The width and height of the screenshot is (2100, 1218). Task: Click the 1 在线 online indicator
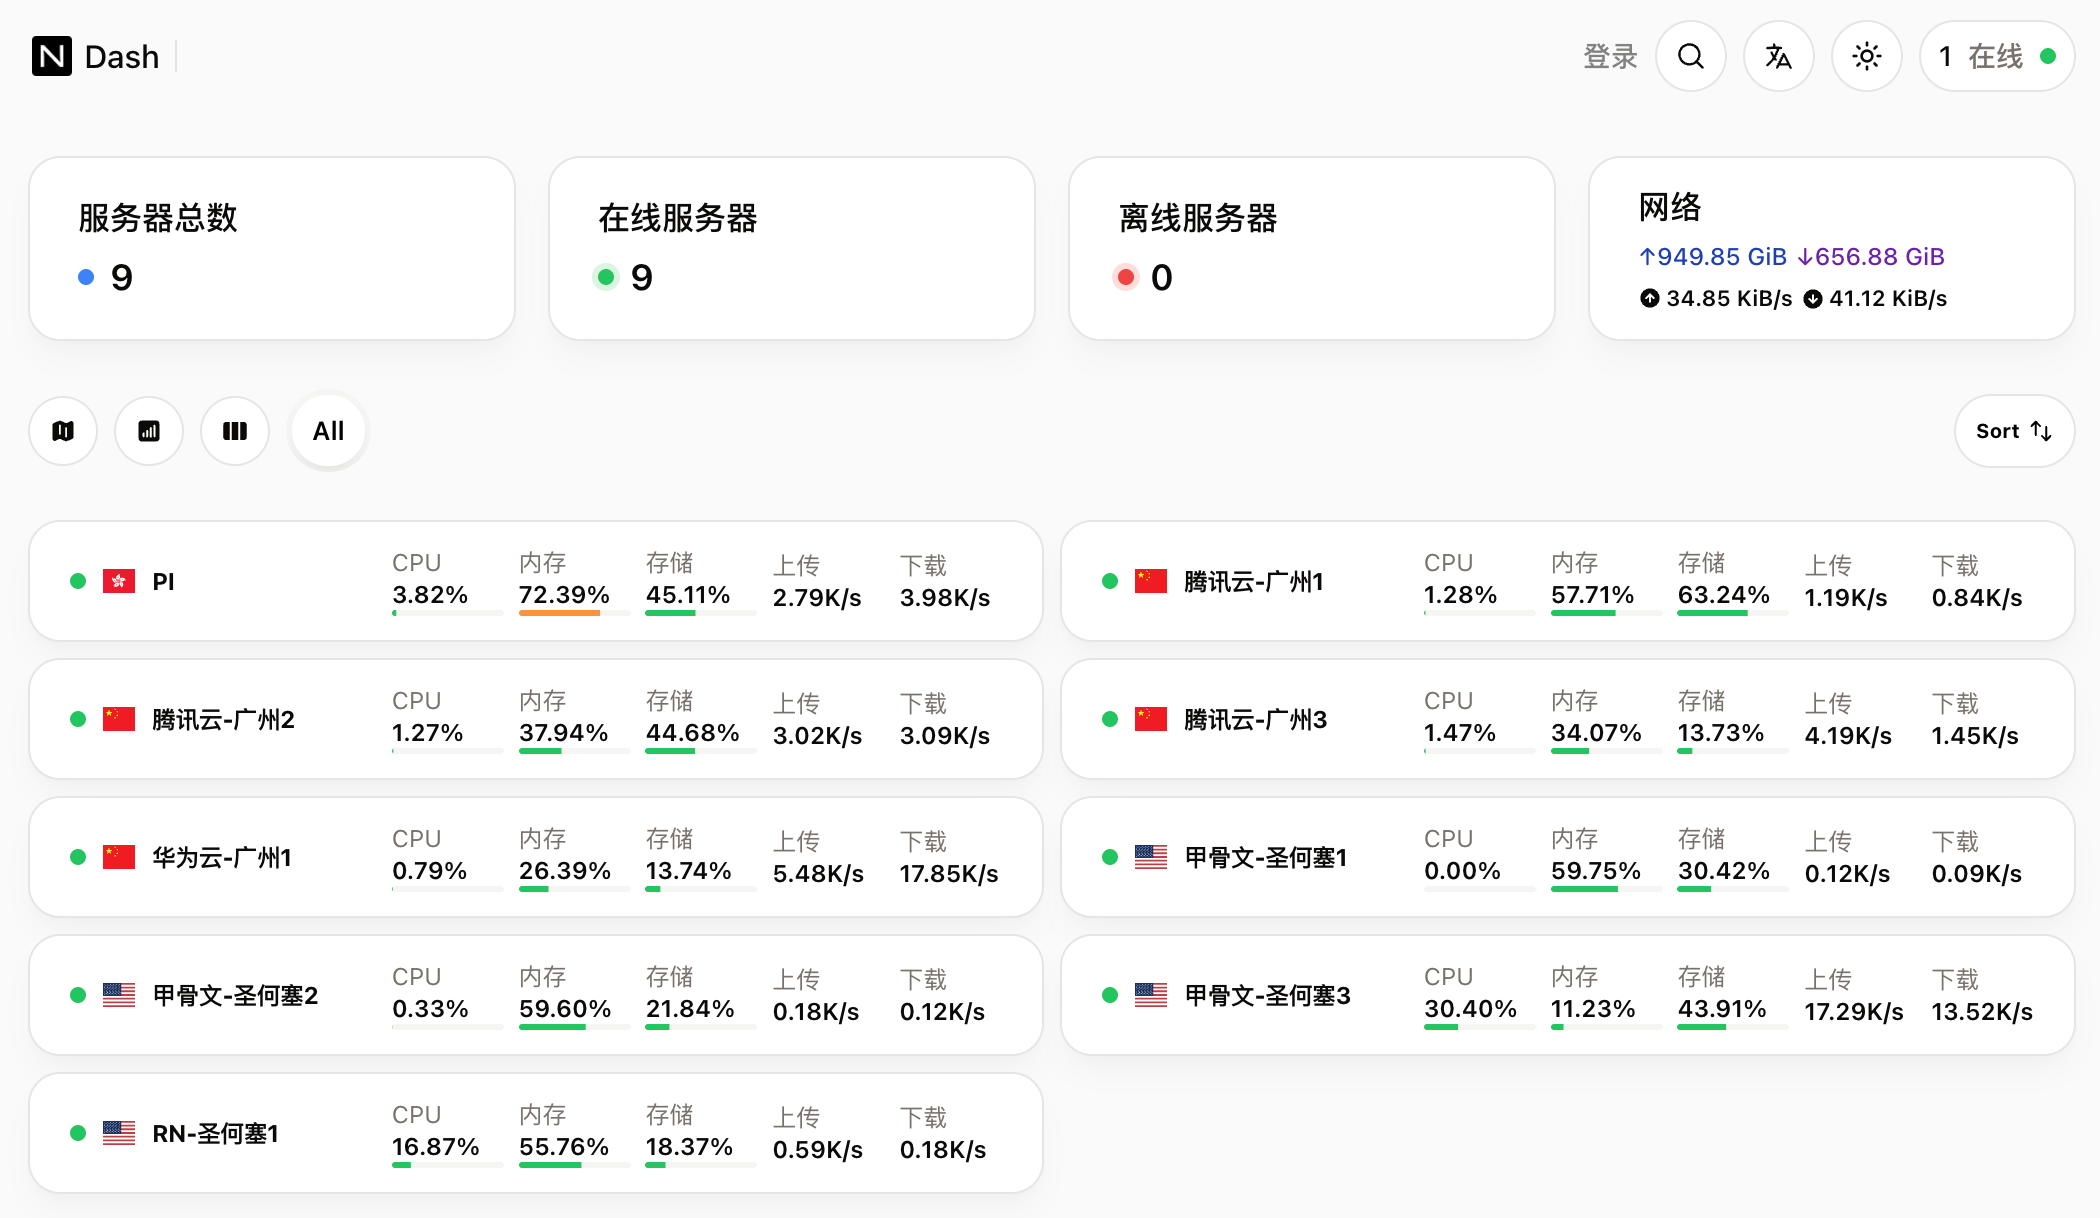tap(1996, 56)
